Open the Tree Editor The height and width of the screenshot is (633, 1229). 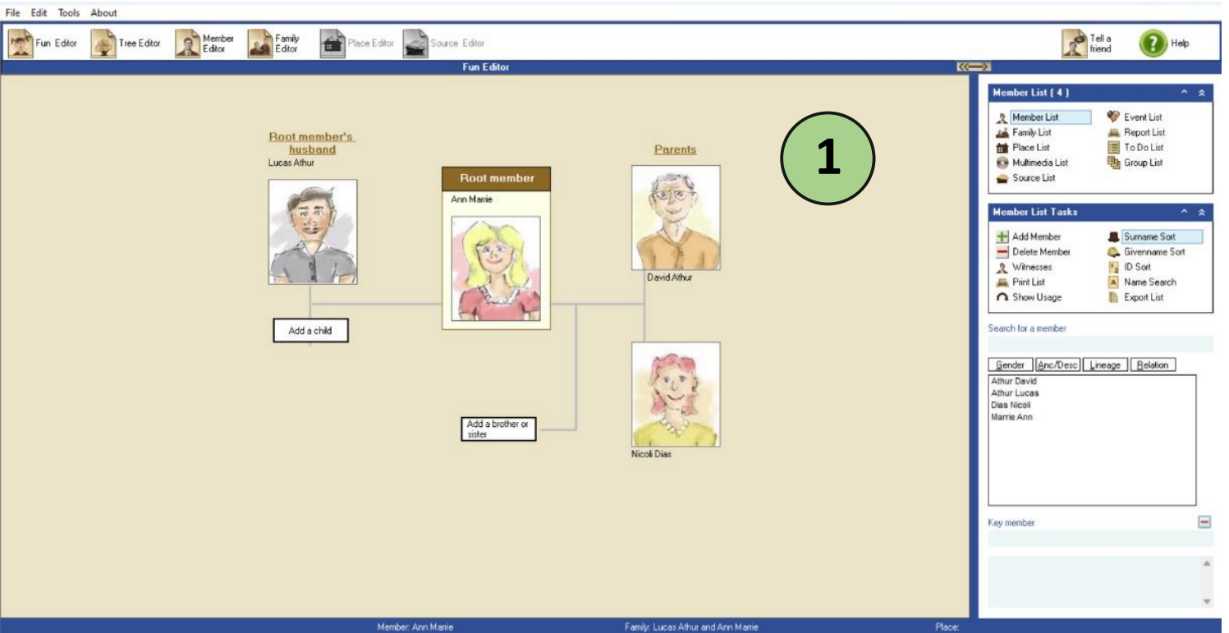coord(127,44)
